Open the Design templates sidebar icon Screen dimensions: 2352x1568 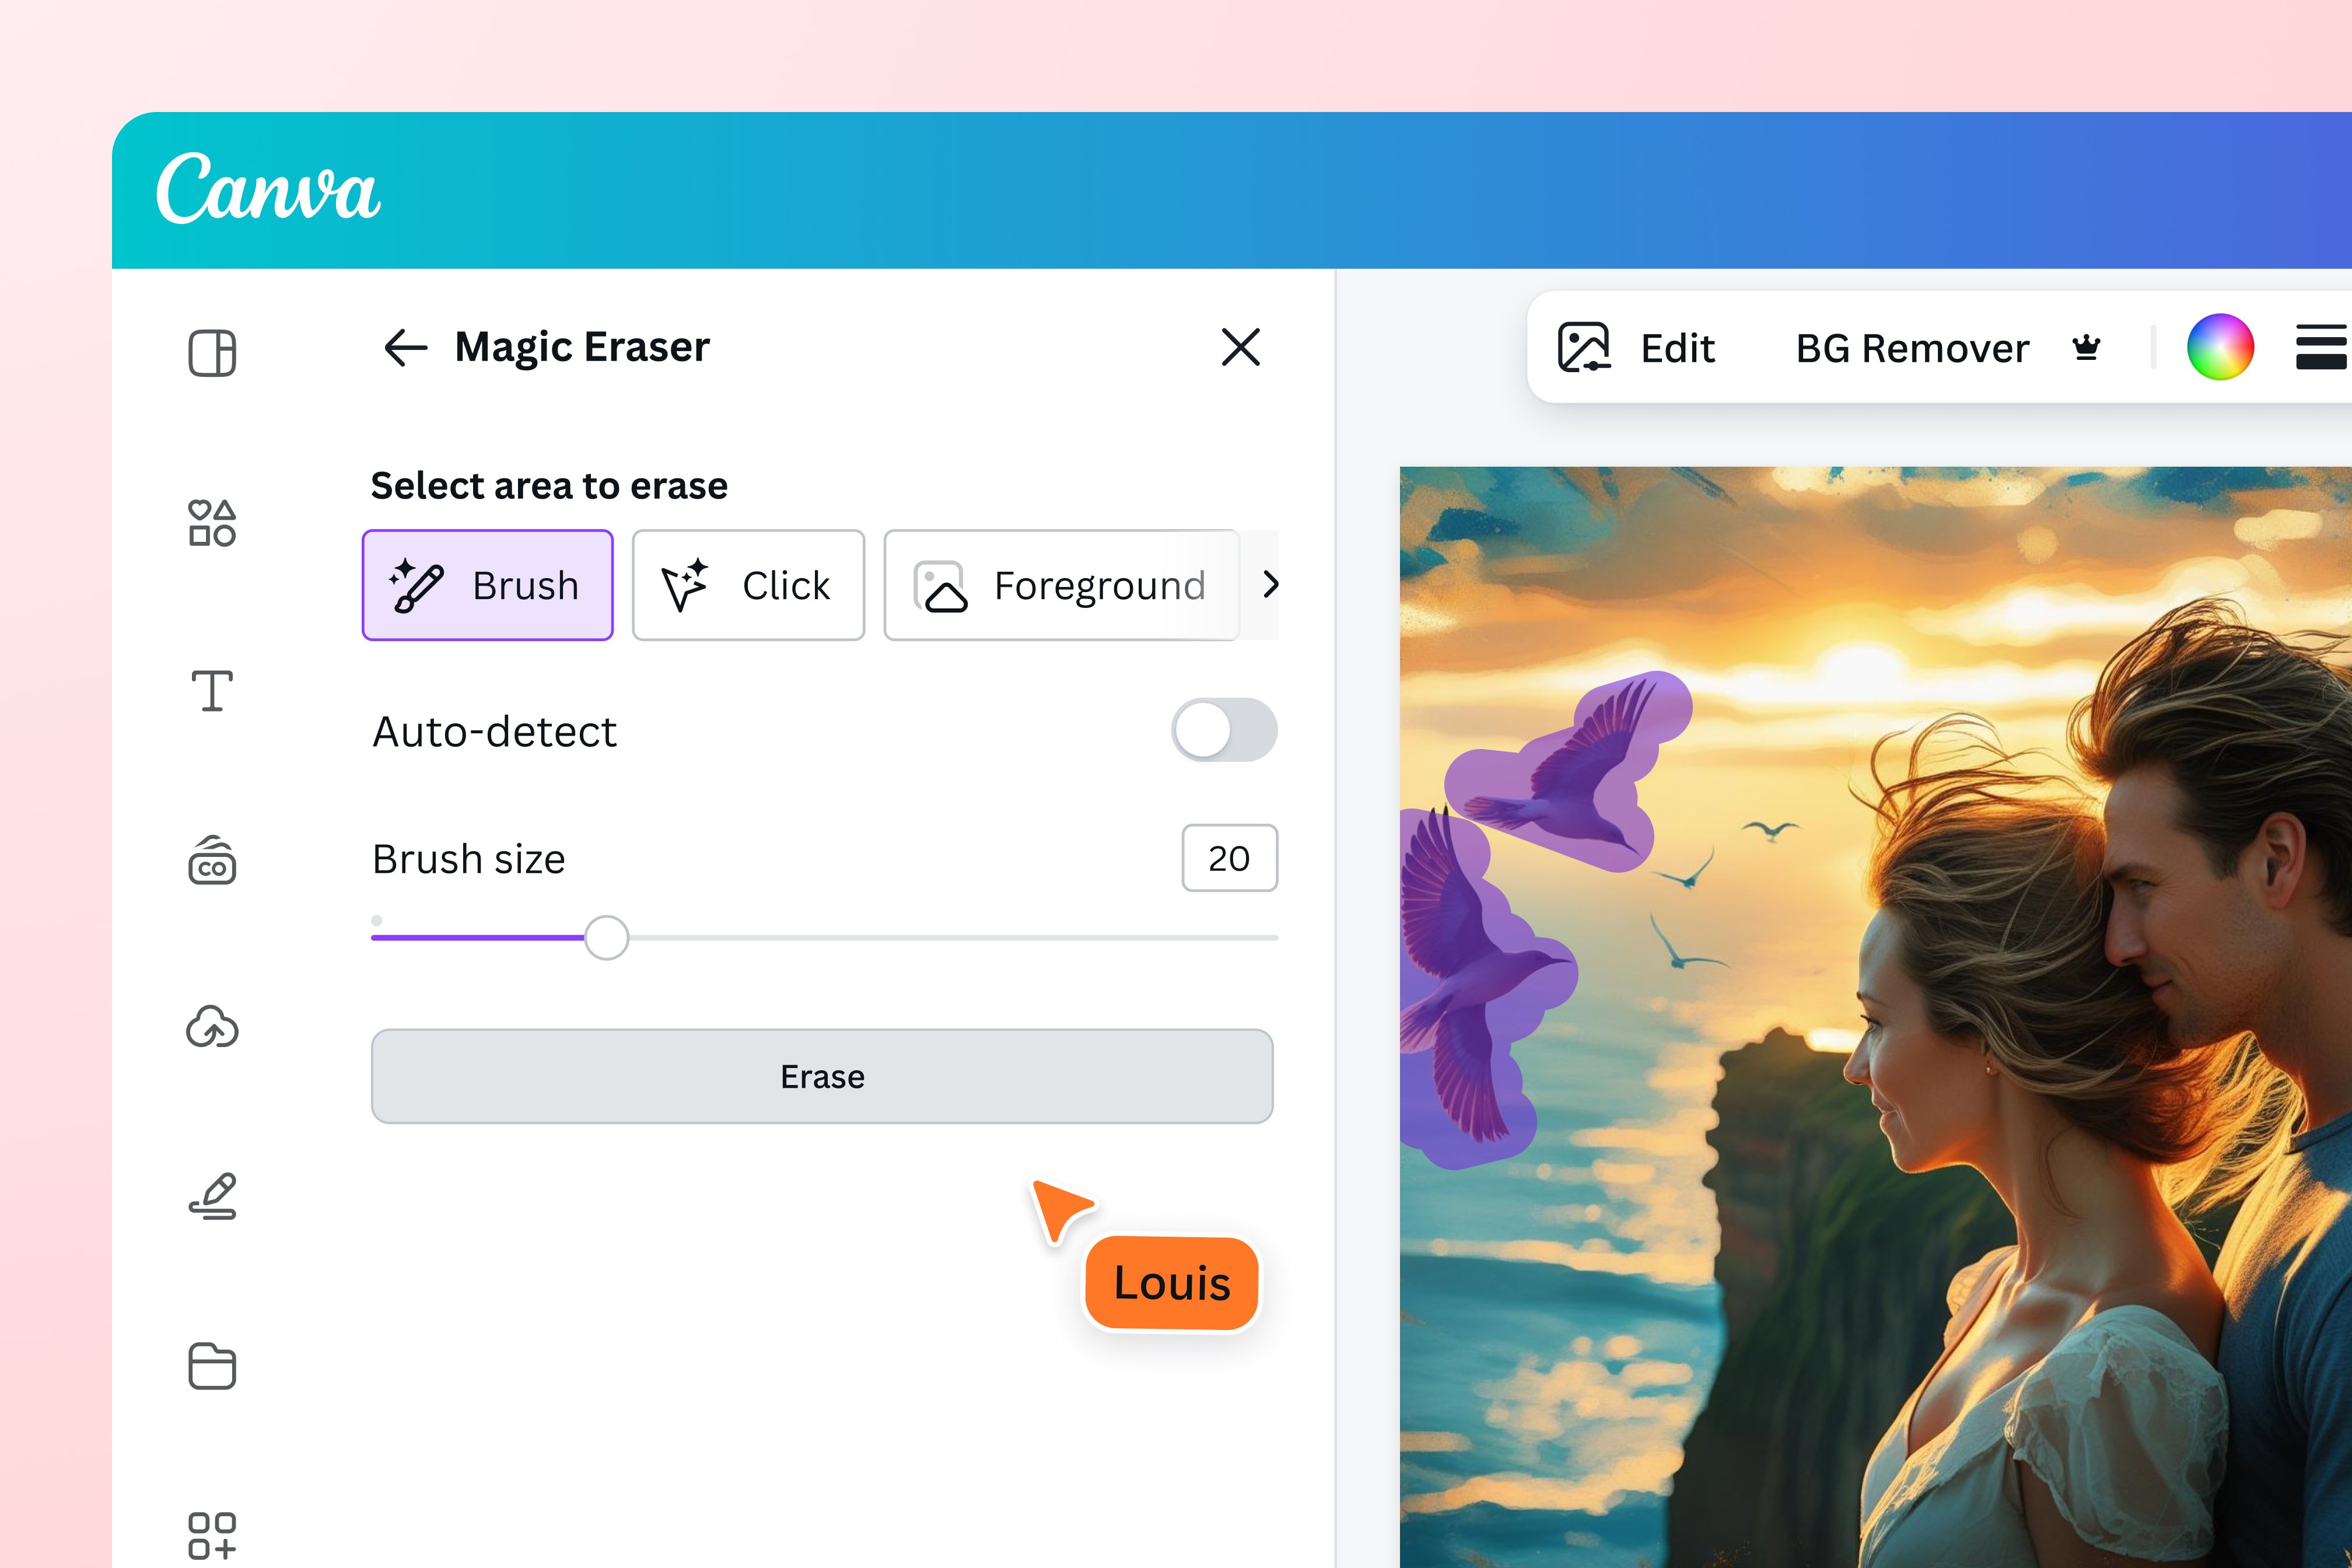(212, 353)
